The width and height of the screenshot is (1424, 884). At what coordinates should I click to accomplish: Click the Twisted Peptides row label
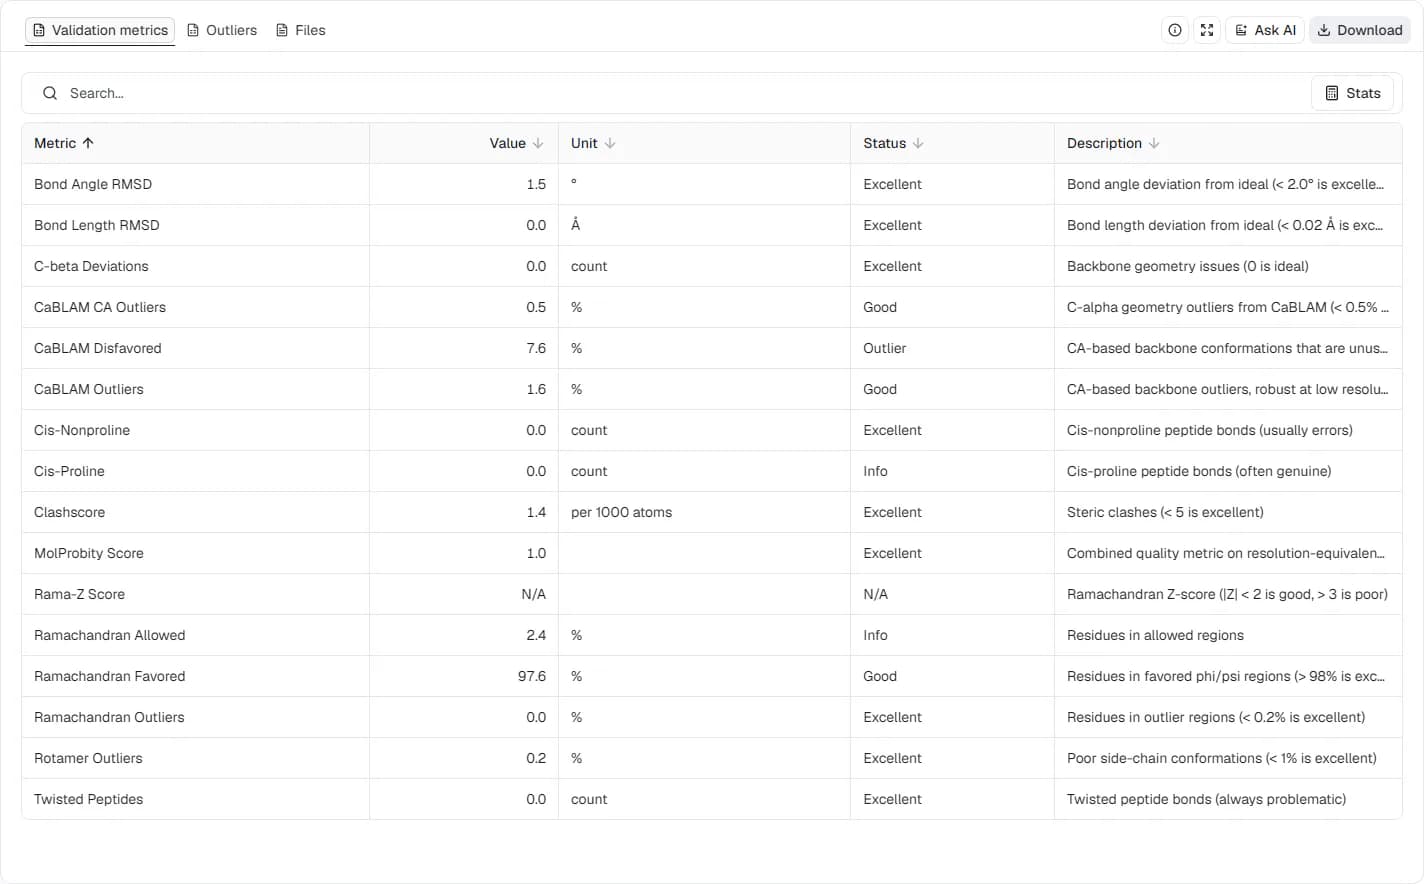(x=88, y=799)
